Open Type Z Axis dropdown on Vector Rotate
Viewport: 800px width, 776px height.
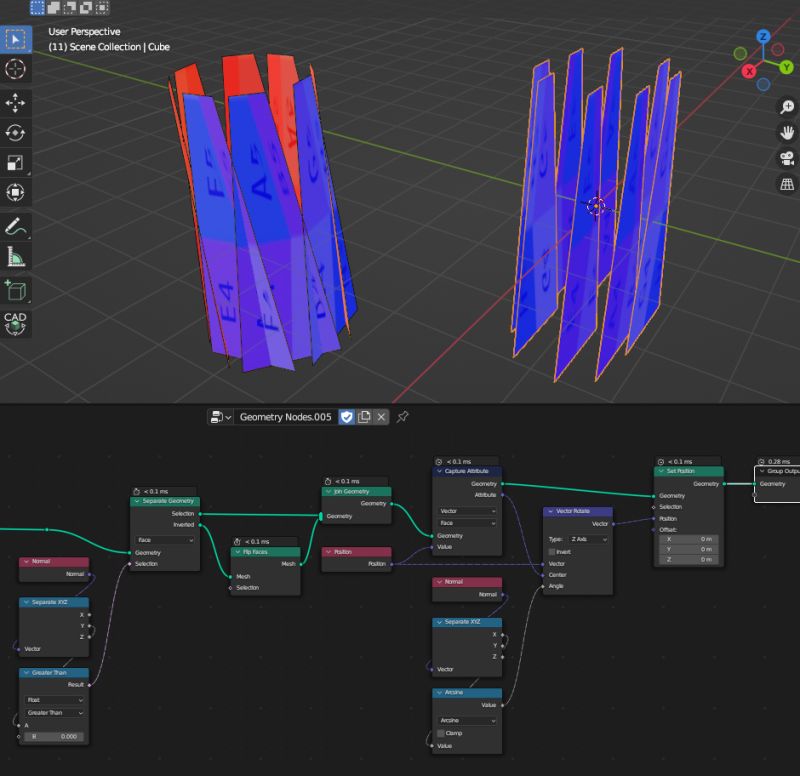588,539
